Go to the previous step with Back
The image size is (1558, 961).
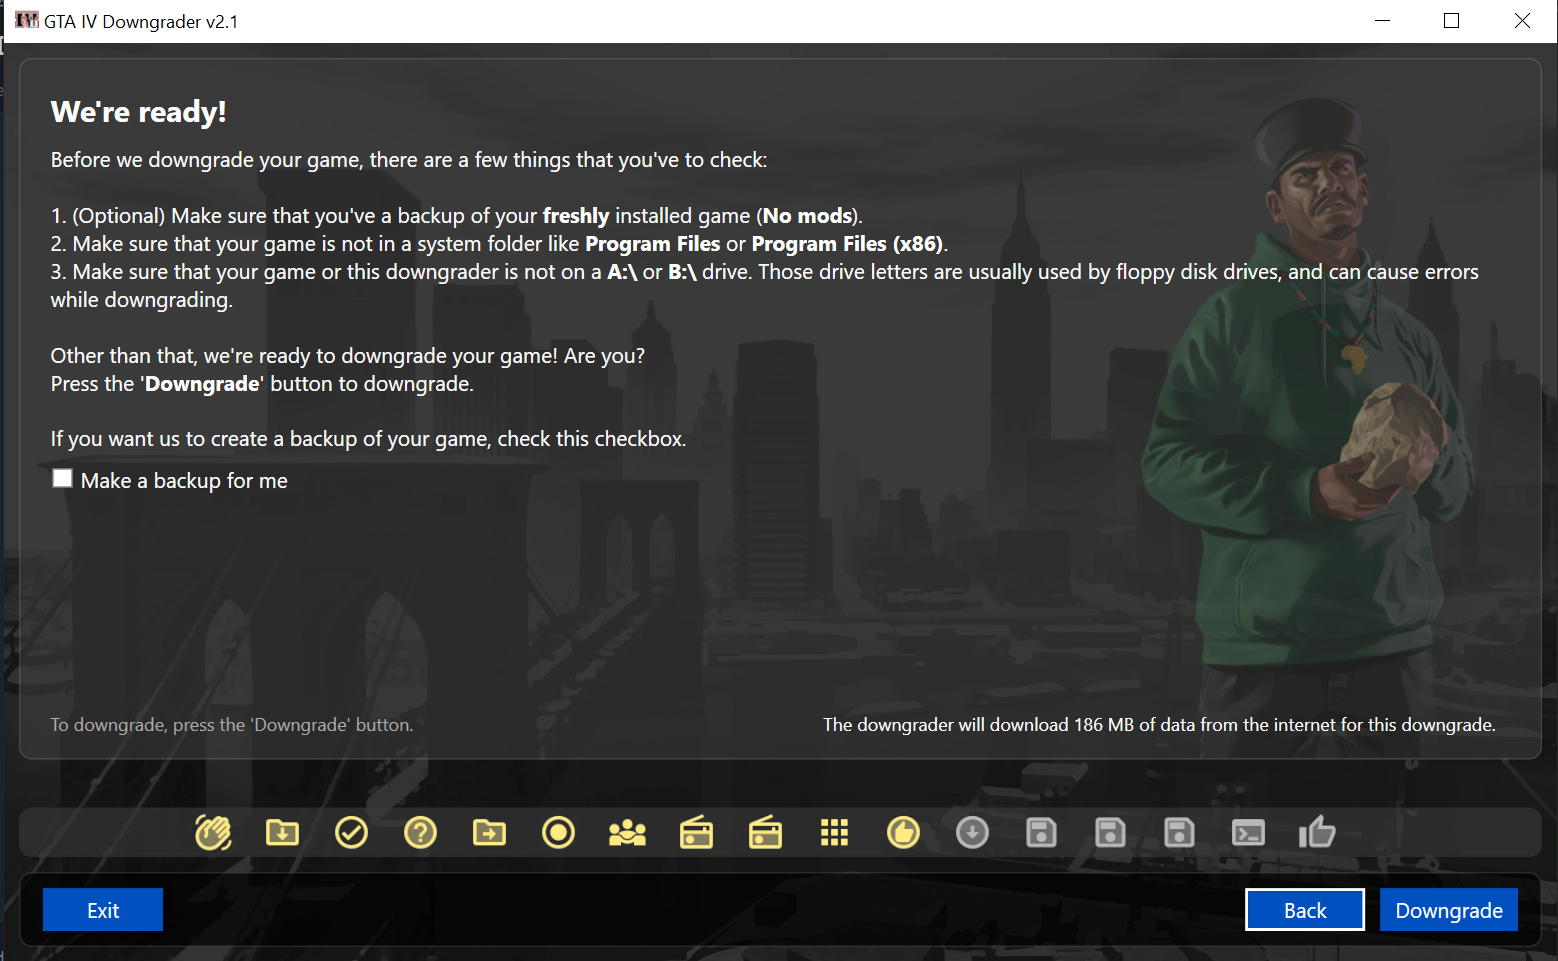pyautogui.click(x=1305, y=910)
